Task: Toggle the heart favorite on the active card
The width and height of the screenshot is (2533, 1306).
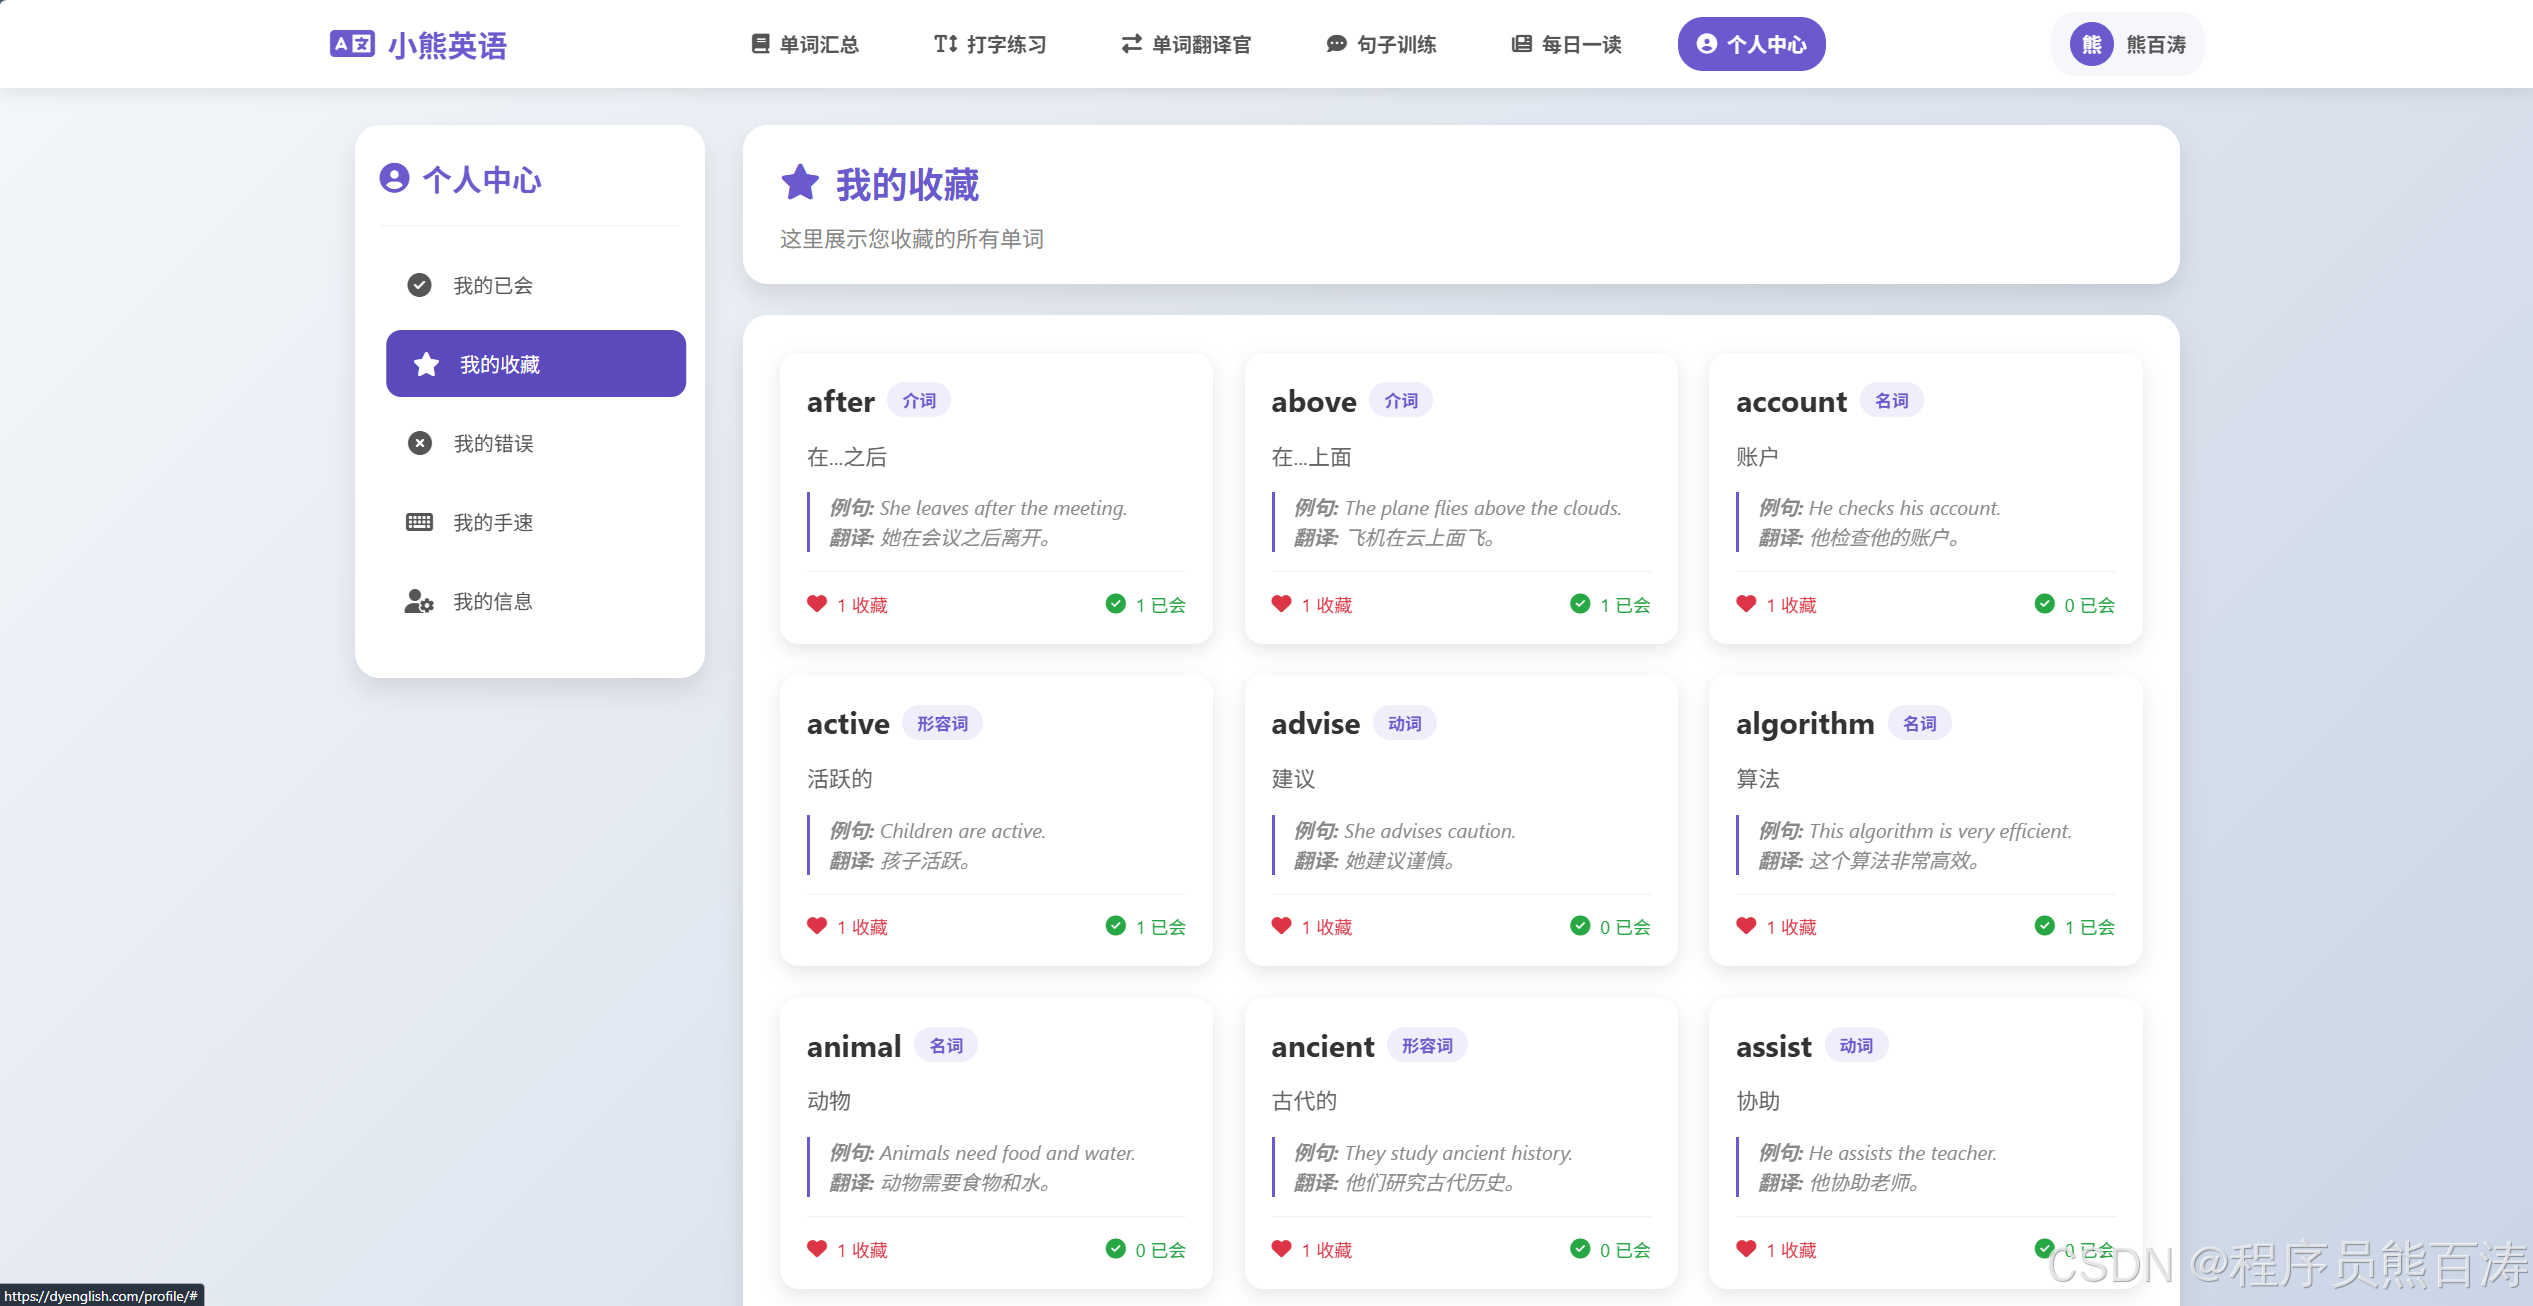Action: (x=817, y=925)
